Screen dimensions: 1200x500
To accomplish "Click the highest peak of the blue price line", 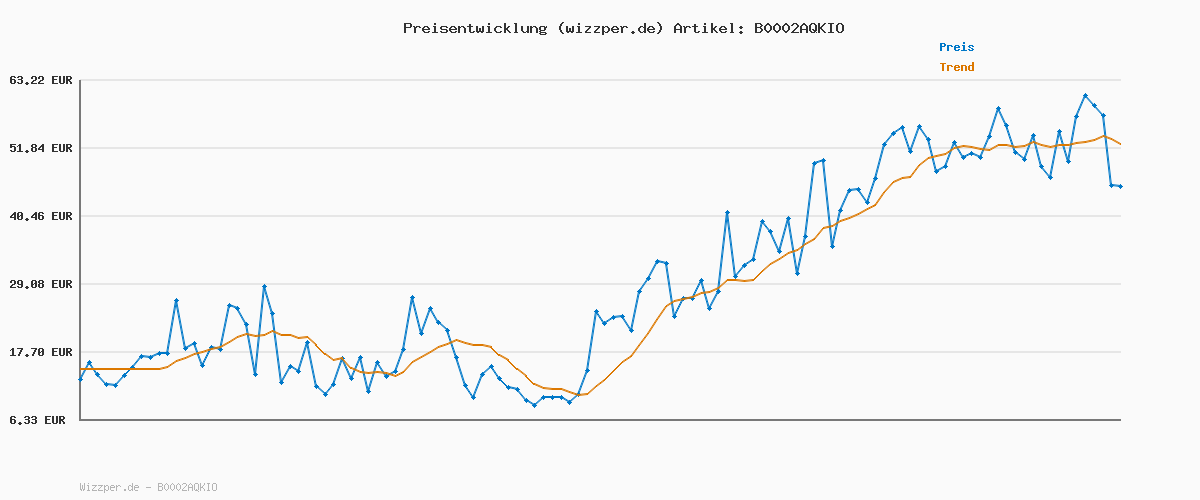I will 1085,96.
